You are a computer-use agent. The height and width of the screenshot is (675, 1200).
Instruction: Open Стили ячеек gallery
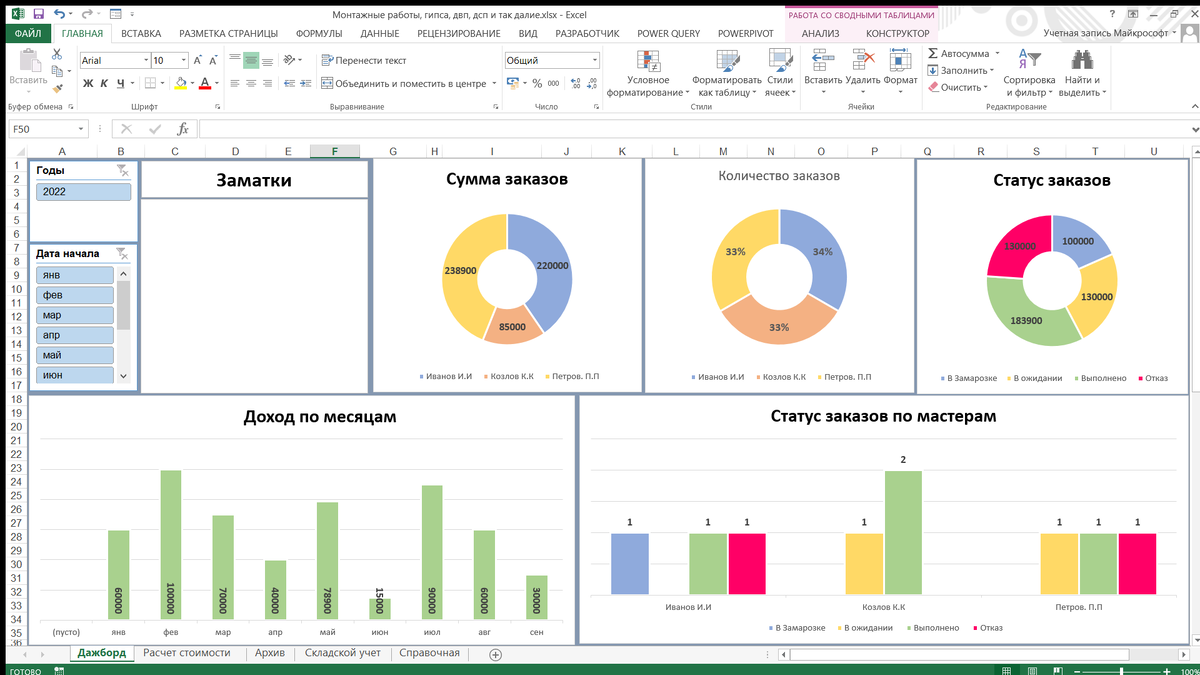click(x=779, y=72)
